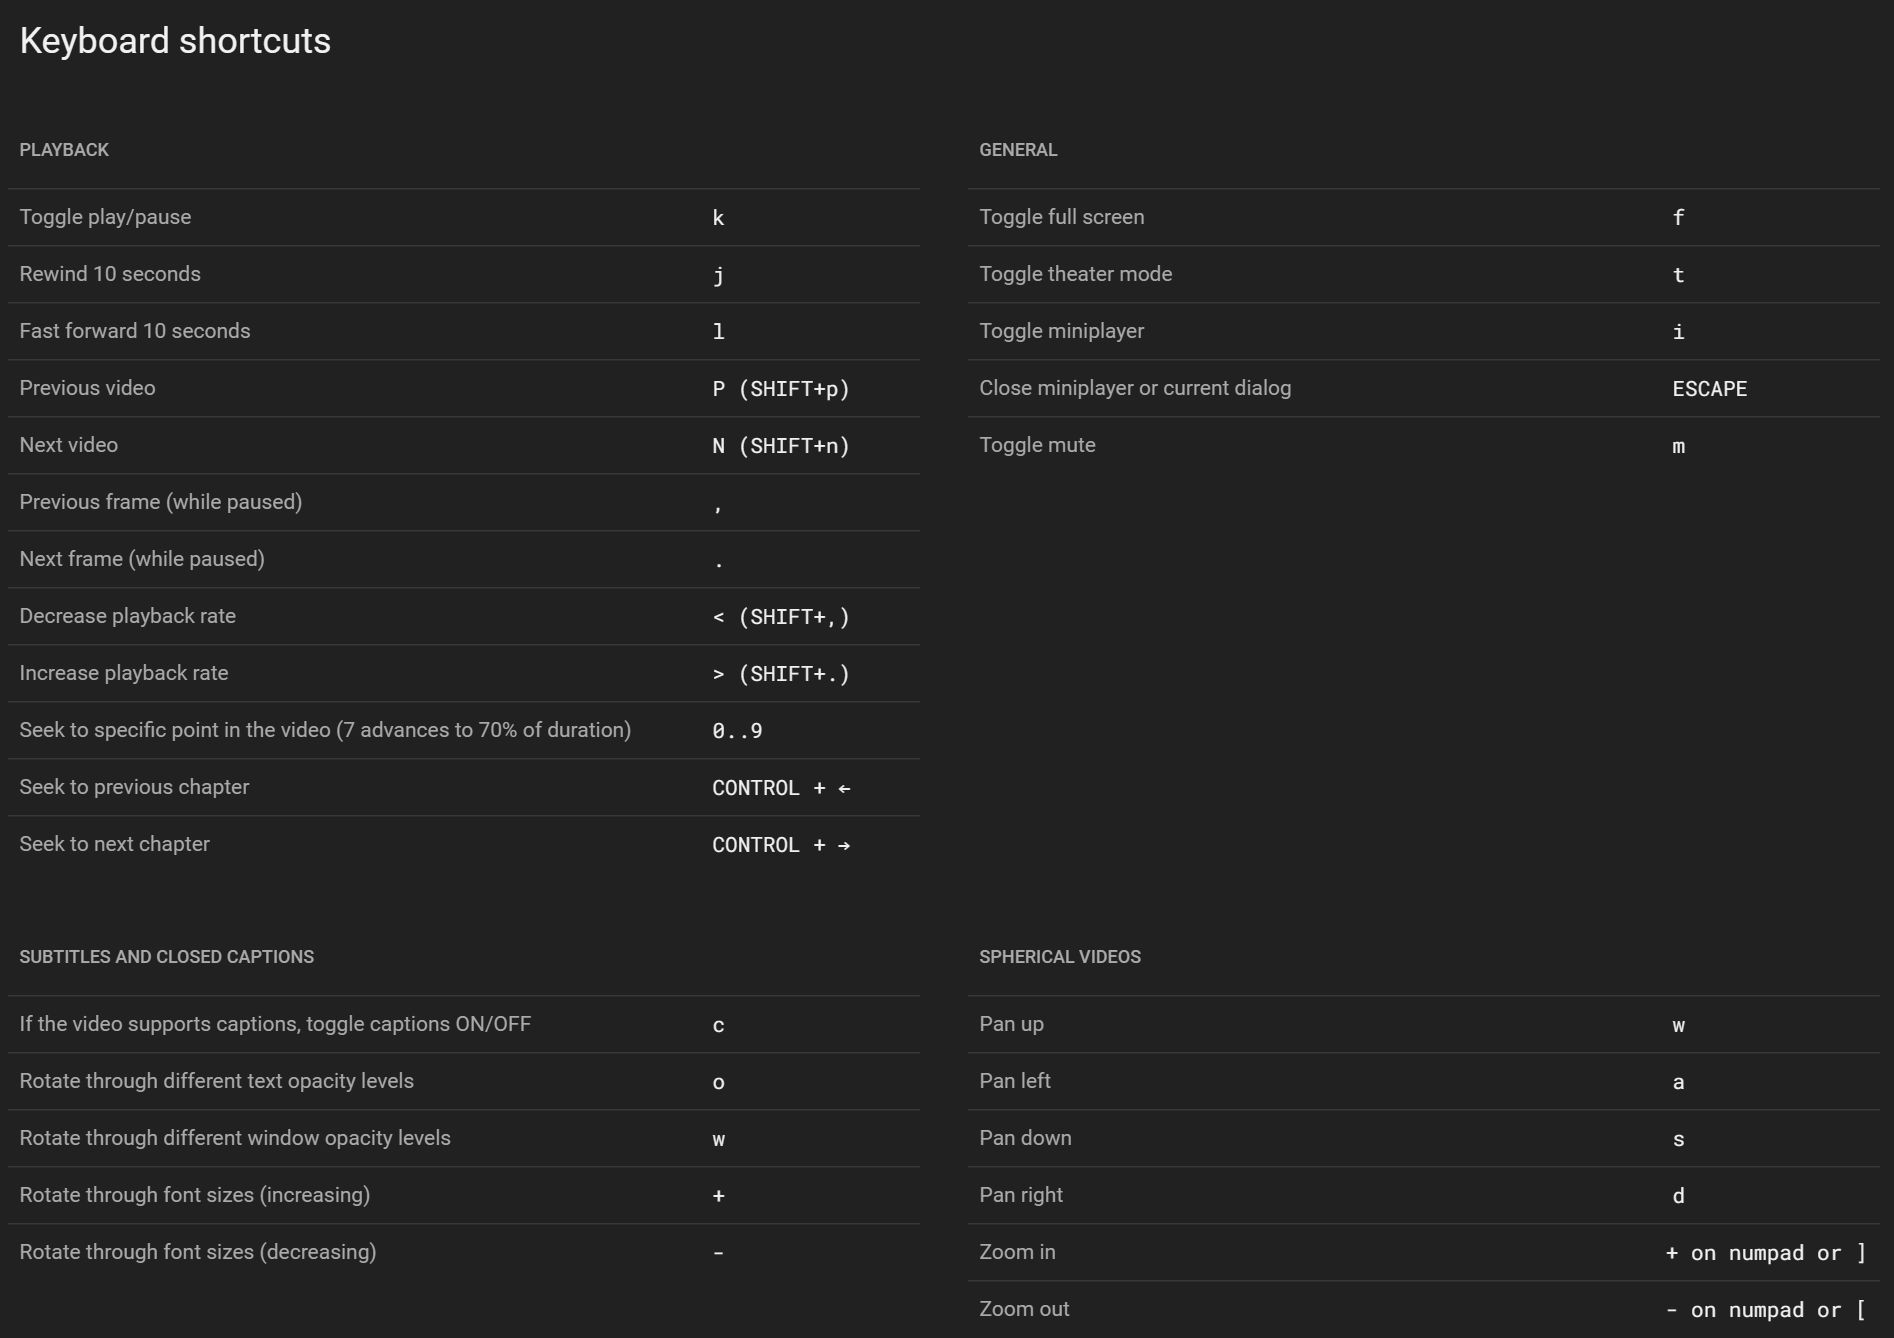Click the 's' shortcut key value
The height and width of the screenshot is (1338, 1894).
1679,1140
